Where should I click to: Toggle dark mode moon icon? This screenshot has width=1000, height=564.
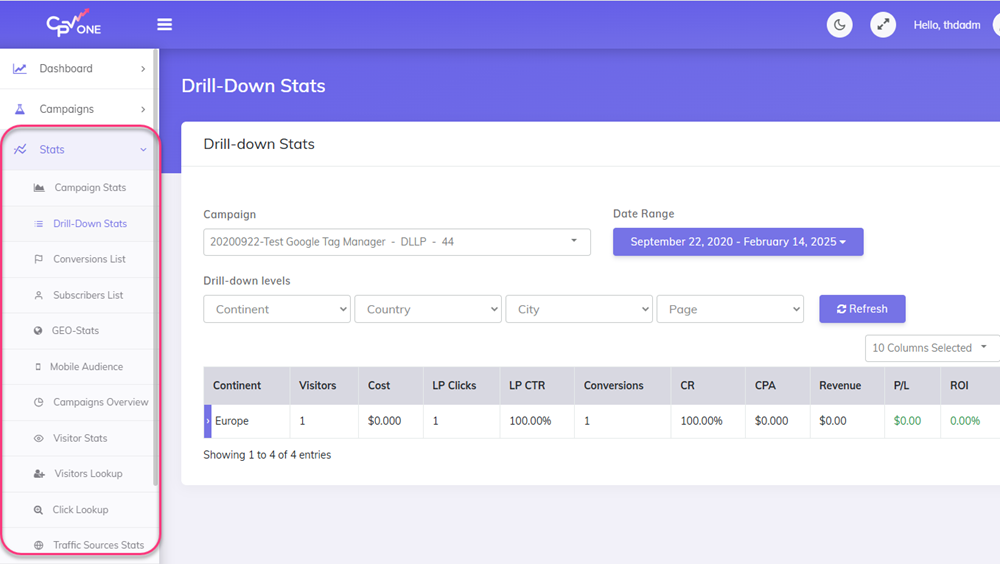point(840,25)
